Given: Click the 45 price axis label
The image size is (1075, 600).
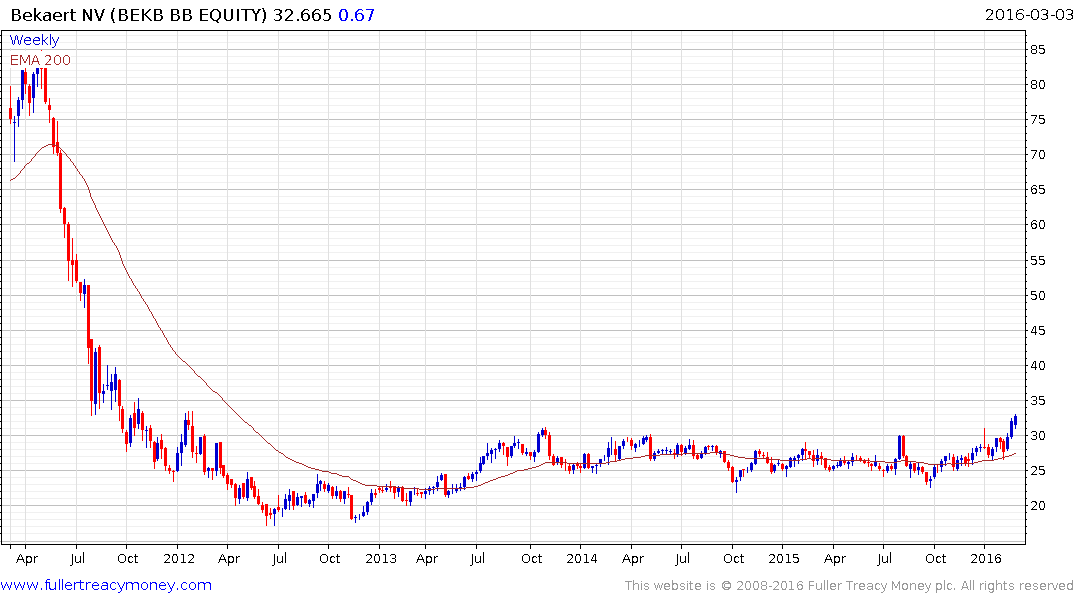Looking at the screenshot, I should (1037, 331).
